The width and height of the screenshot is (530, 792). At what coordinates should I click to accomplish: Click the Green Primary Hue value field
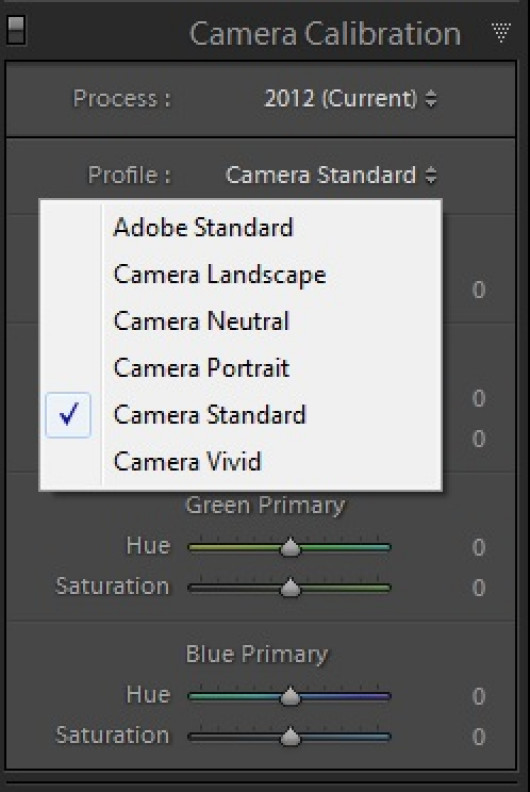478,548
